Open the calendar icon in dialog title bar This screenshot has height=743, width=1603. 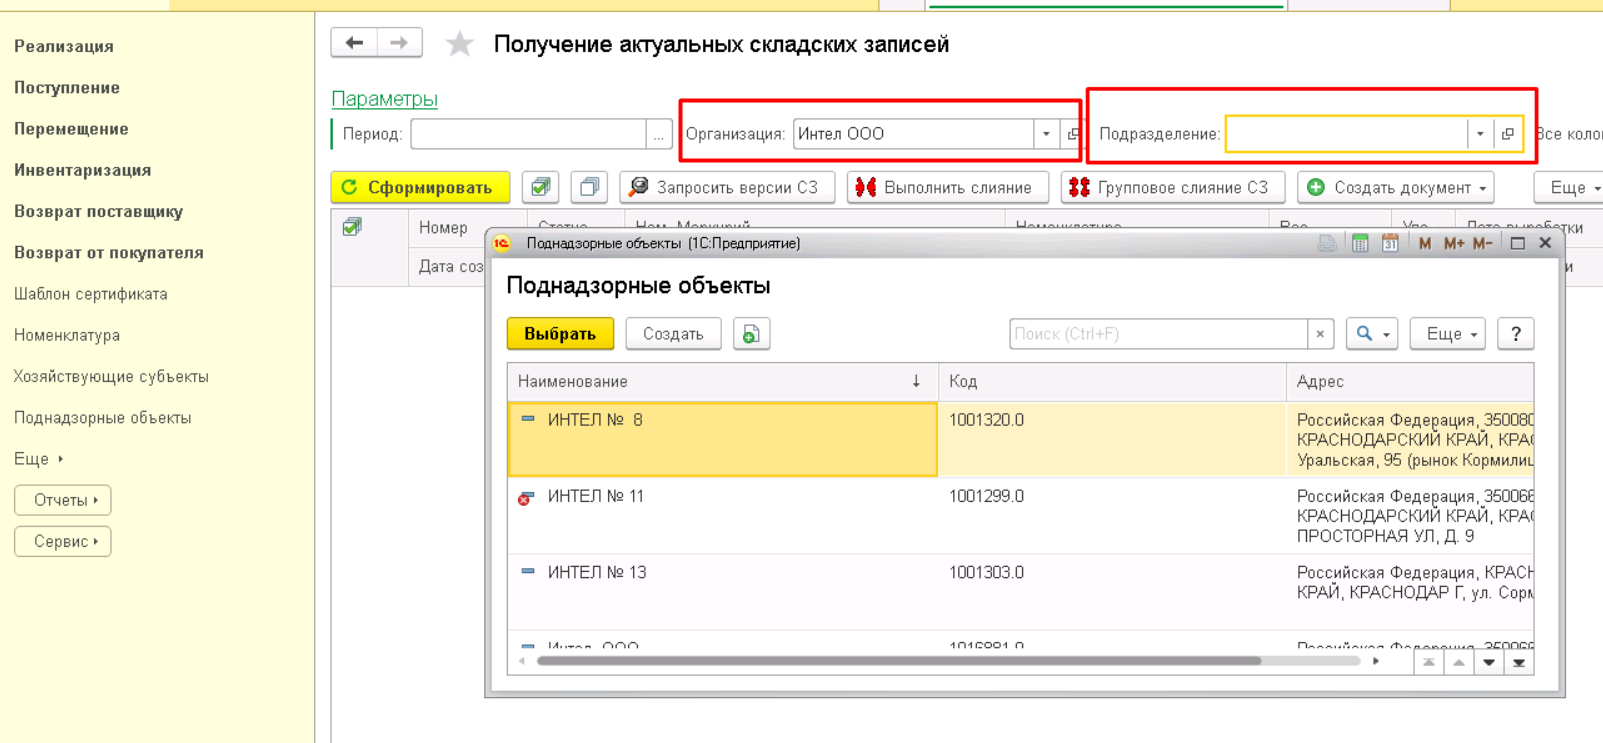pos(1390,243)
